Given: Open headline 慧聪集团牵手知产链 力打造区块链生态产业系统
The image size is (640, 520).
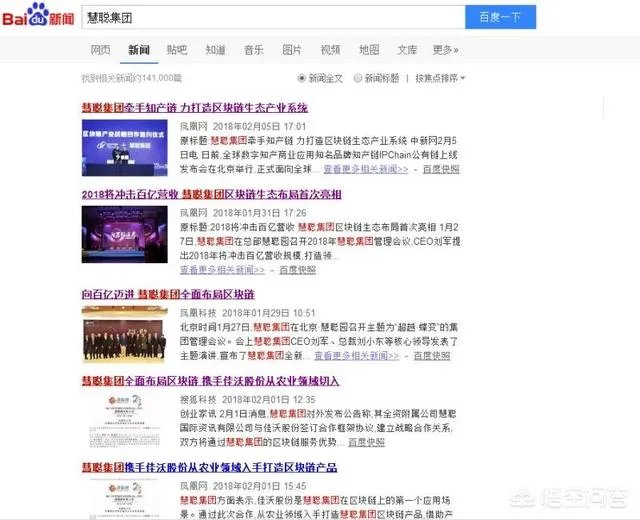Looking at the screenshot, I should tap(195, 108).
